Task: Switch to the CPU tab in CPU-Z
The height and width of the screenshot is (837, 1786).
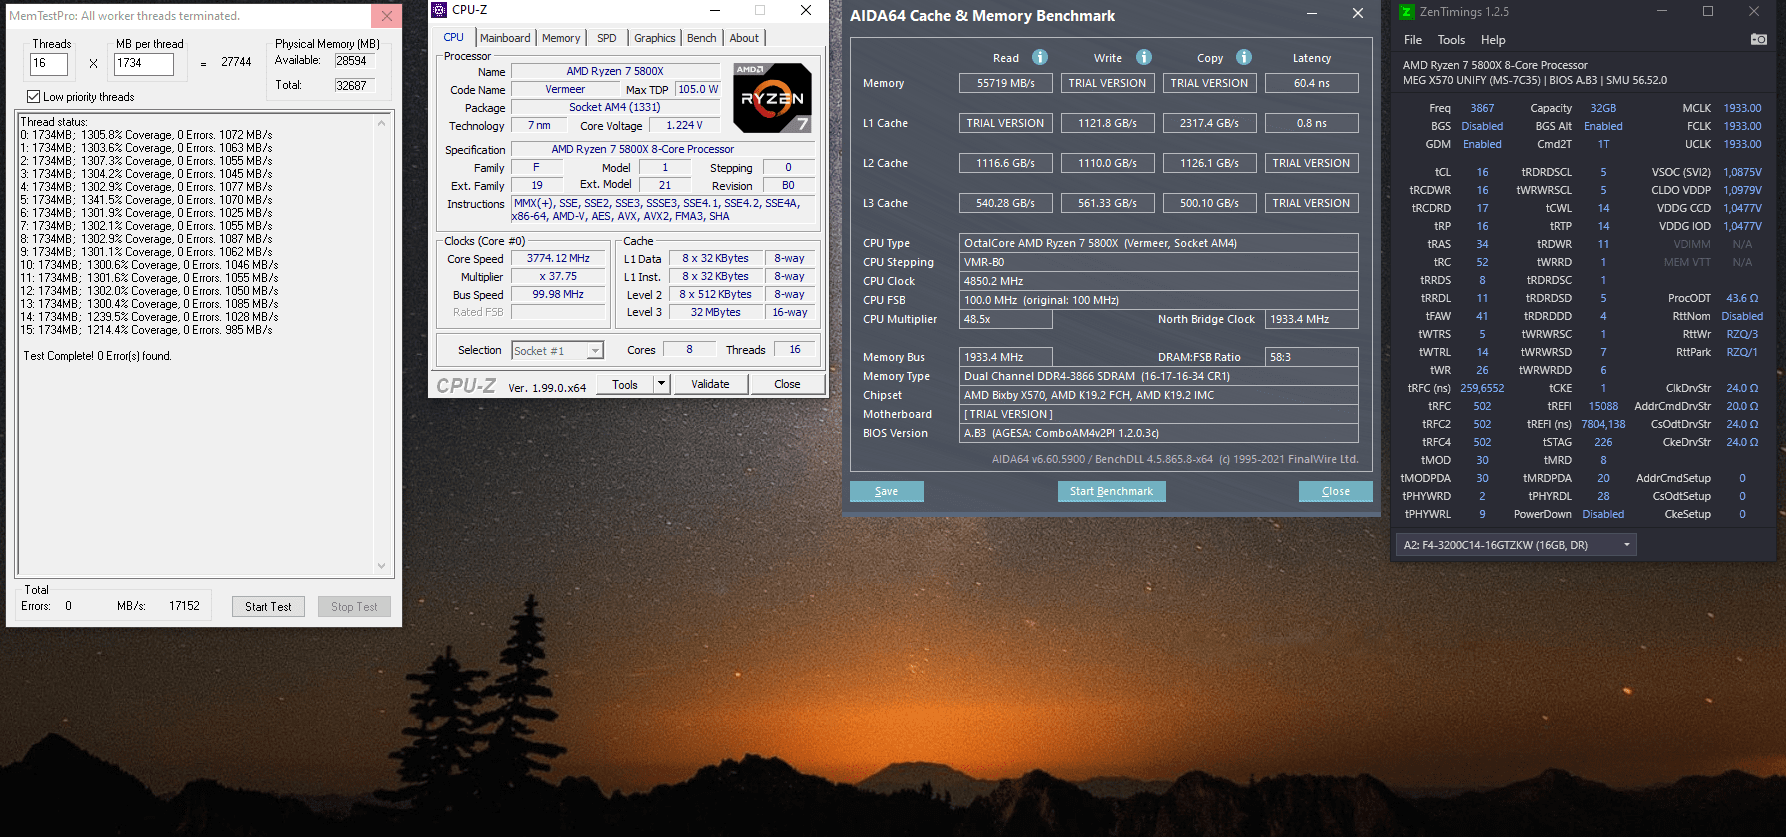Action: (454, 37)
